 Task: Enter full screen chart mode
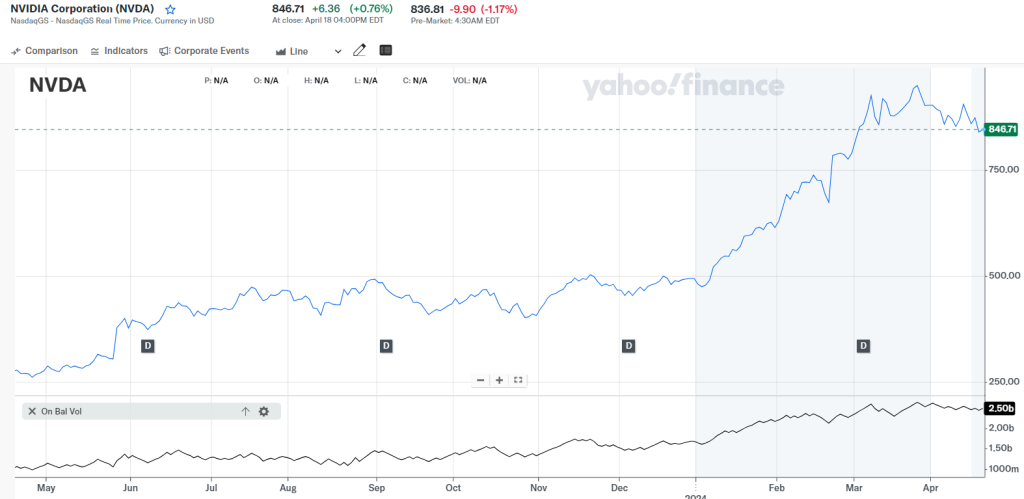coord(518,380)
